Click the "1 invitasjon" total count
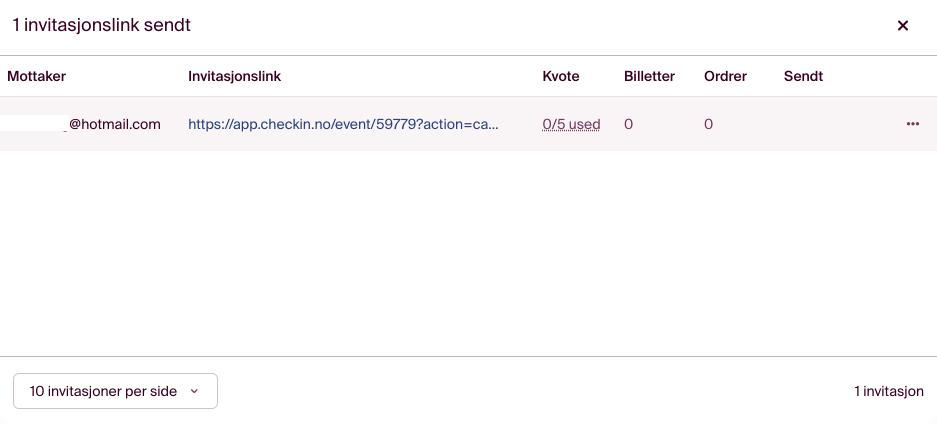The width and height of the screenshot is (937, 424). pyautogui.click(x=888, y=392)
